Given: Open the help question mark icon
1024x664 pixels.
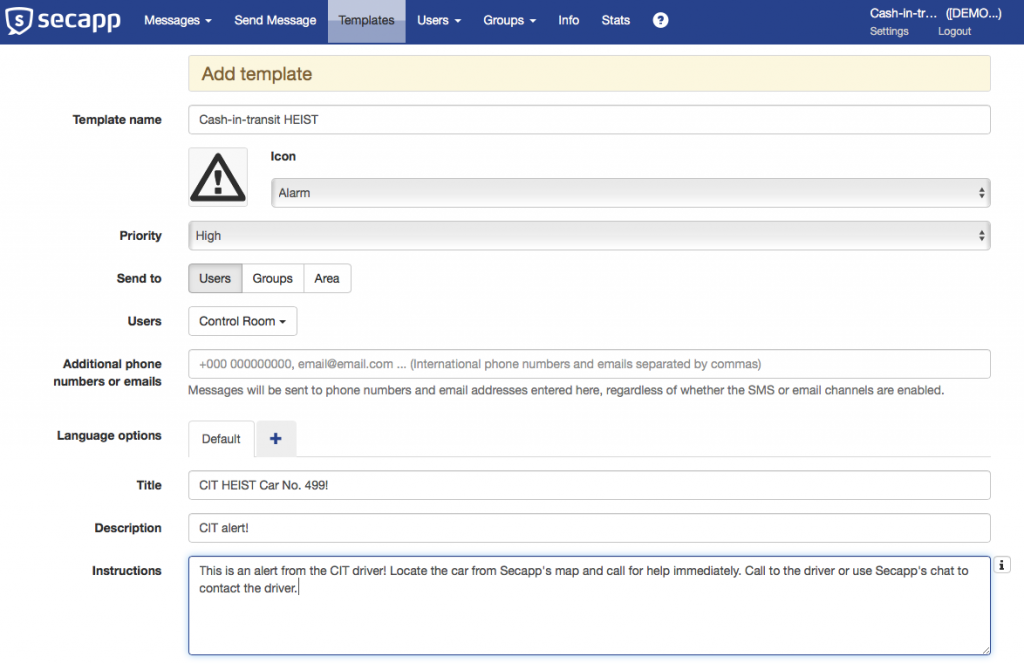Looking at the screenshot, I should coord(660,20).
